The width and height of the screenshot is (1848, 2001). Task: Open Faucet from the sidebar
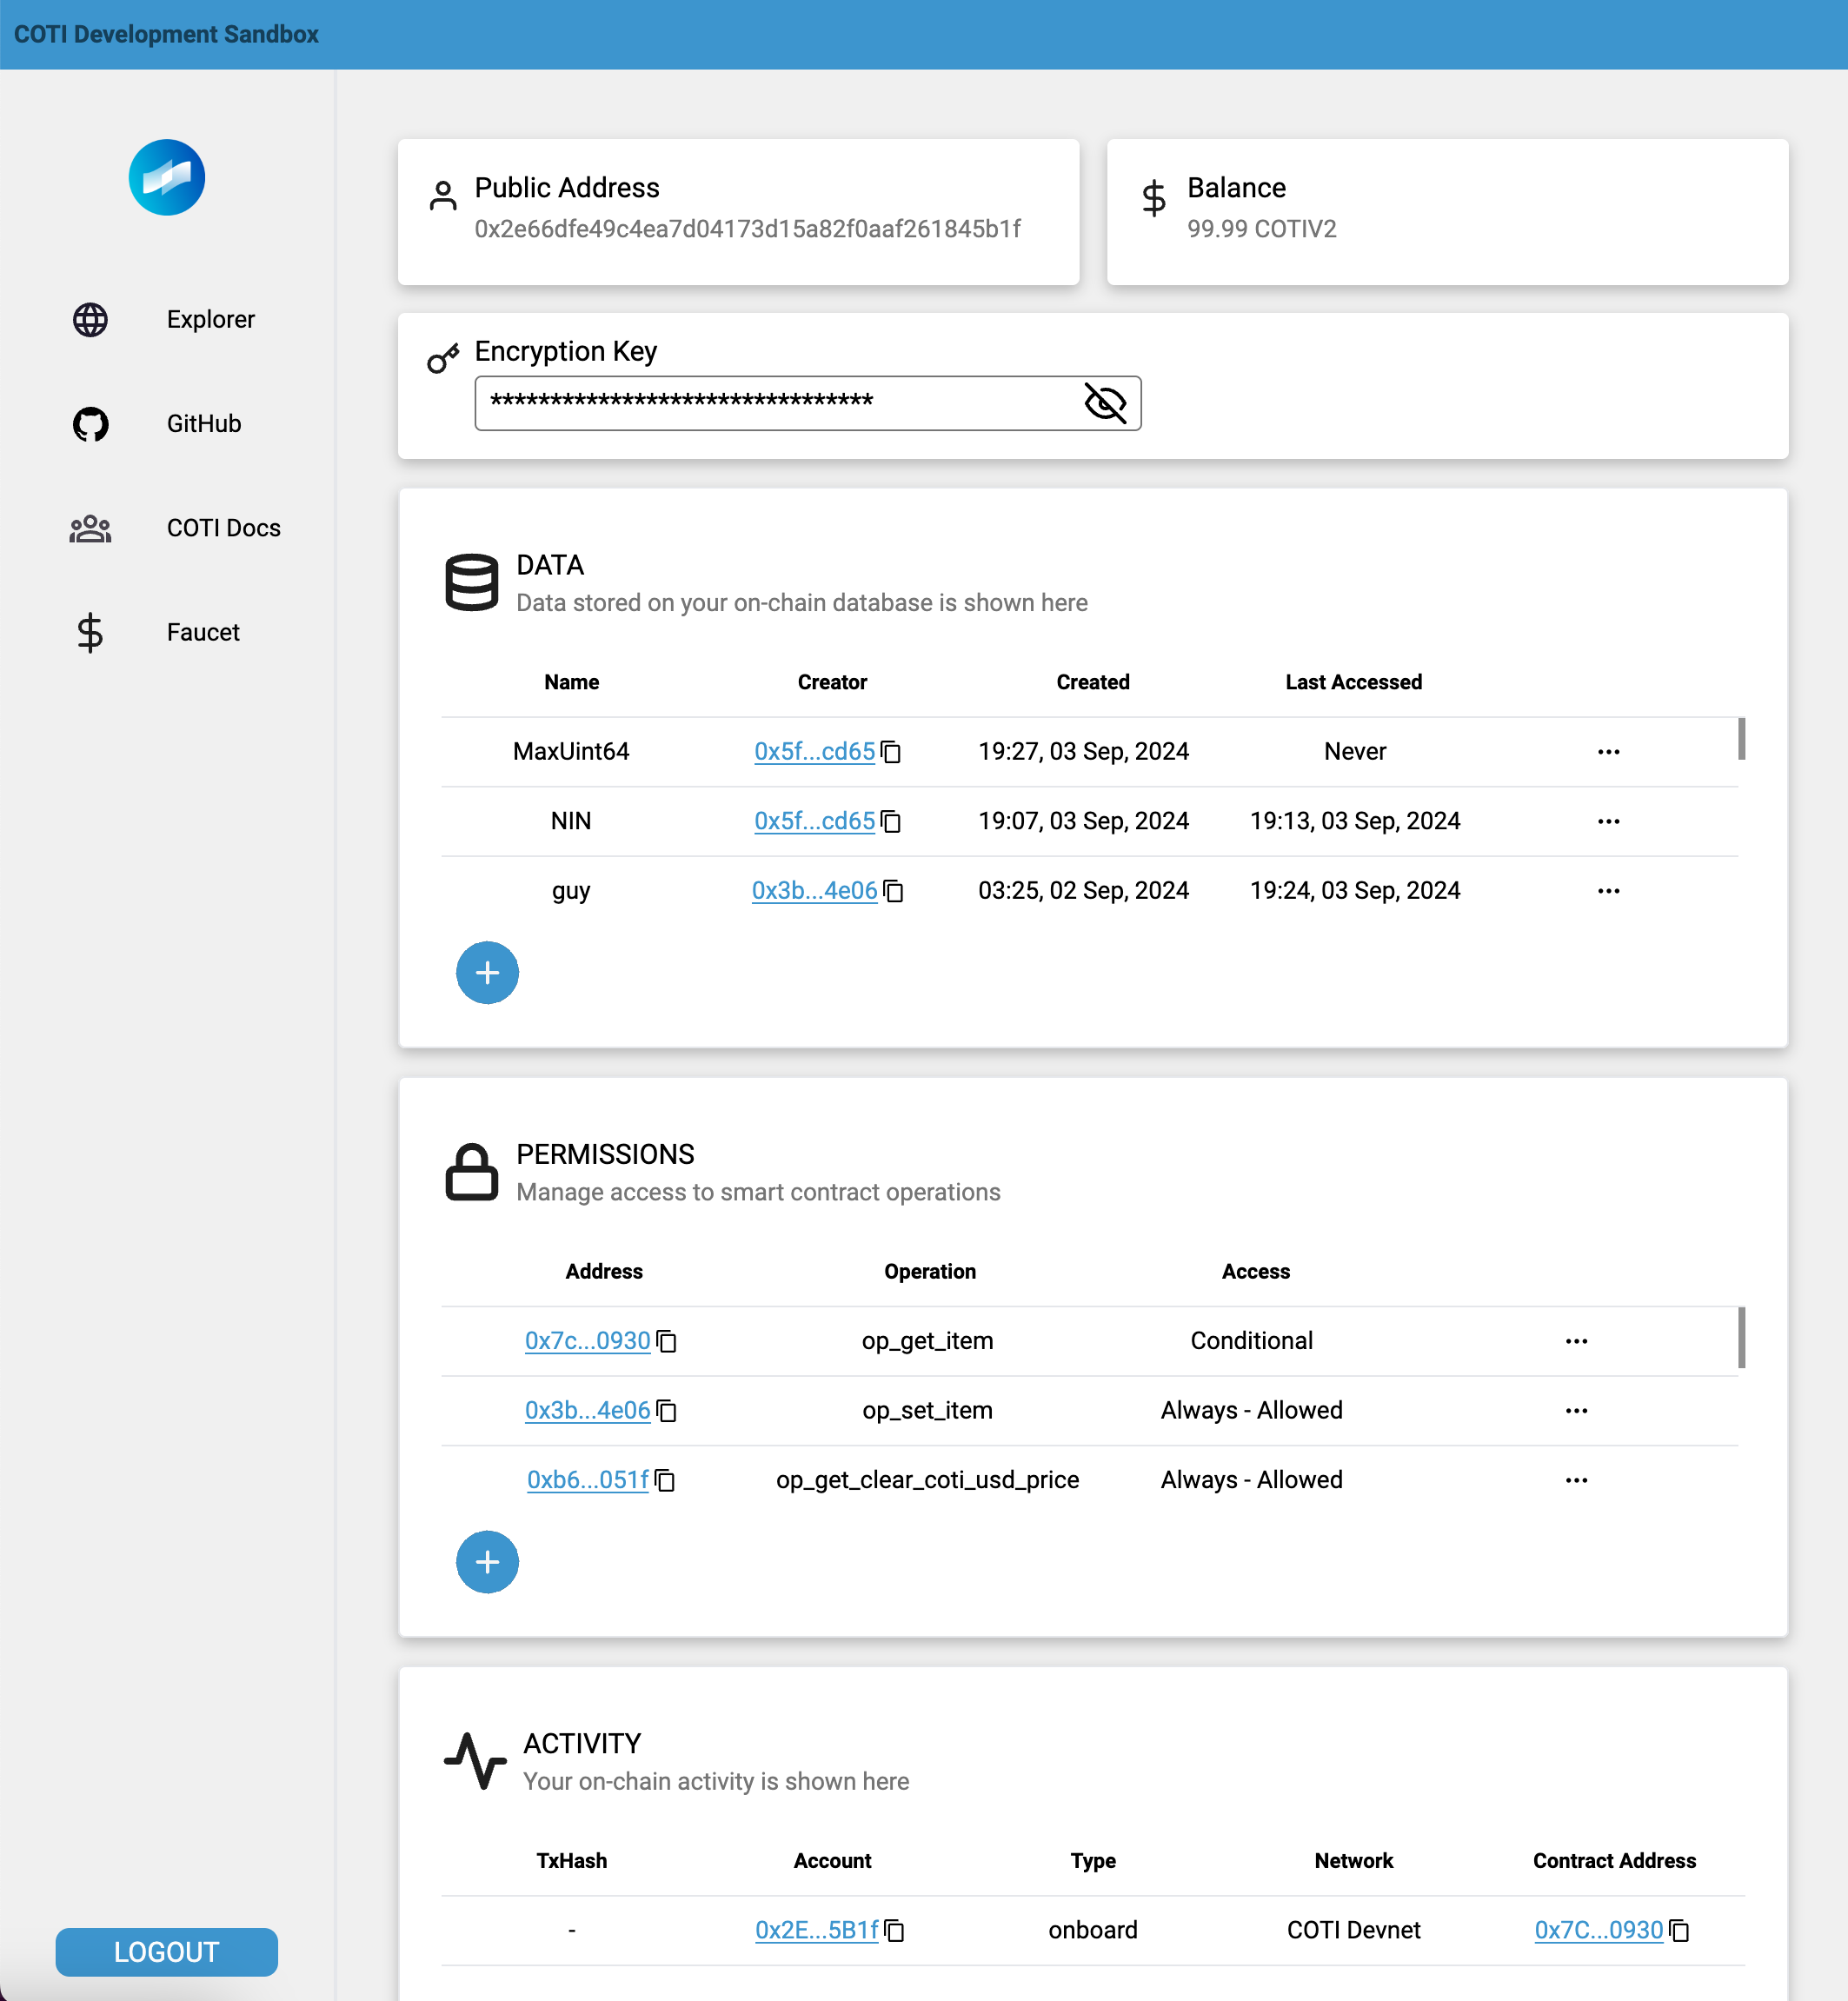coord(203,632)
